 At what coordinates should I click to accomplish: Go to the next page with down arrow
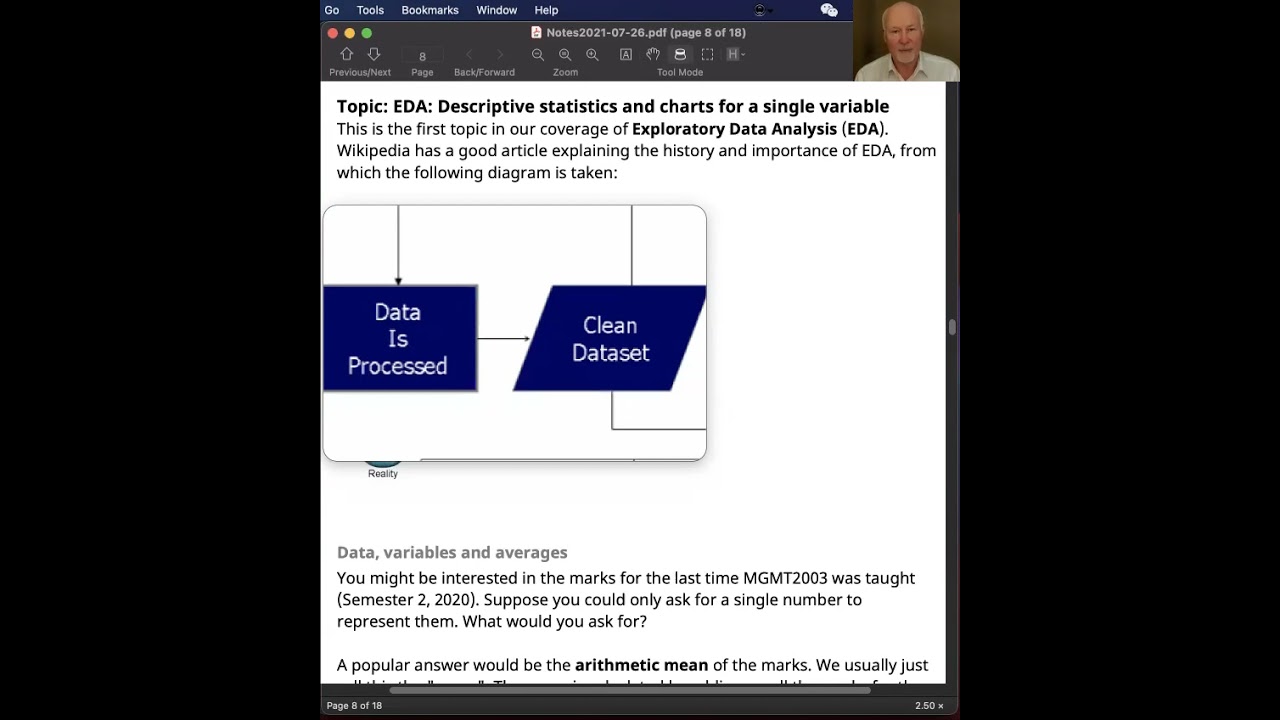point(374,54)
